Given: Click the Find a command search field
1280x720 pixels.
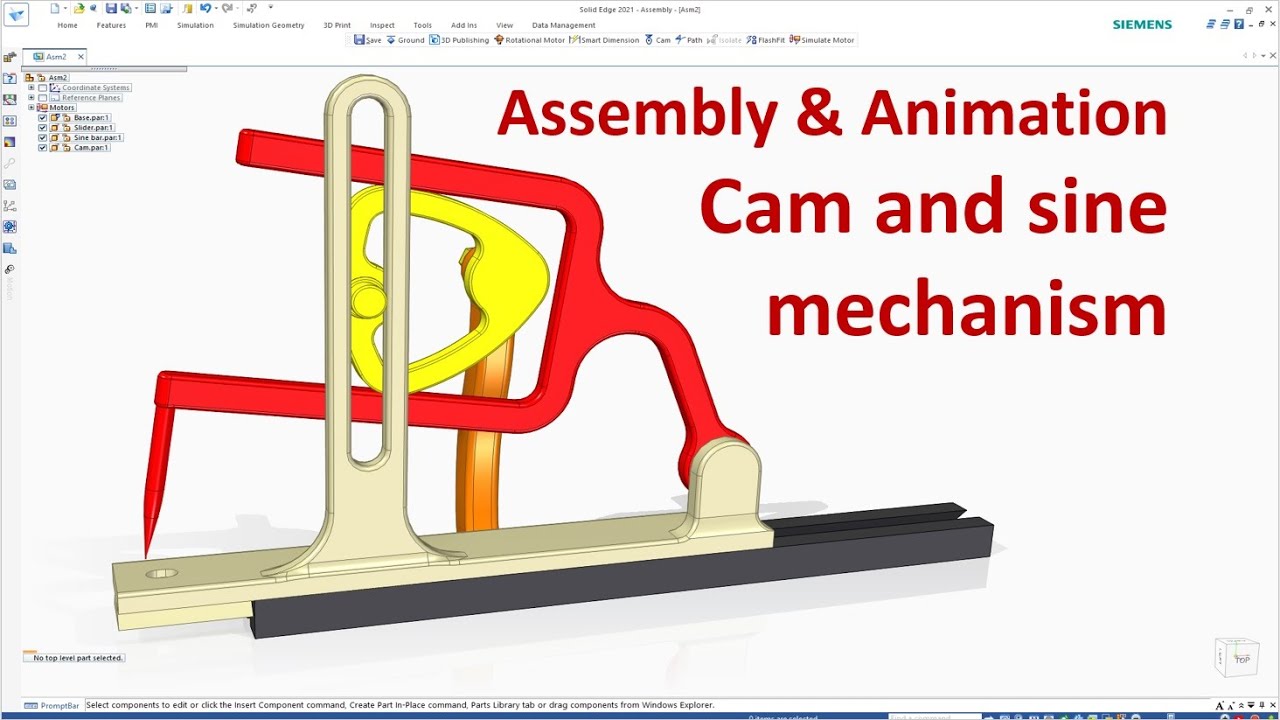Looking at the screenshot, I should (x=935, y=717).
